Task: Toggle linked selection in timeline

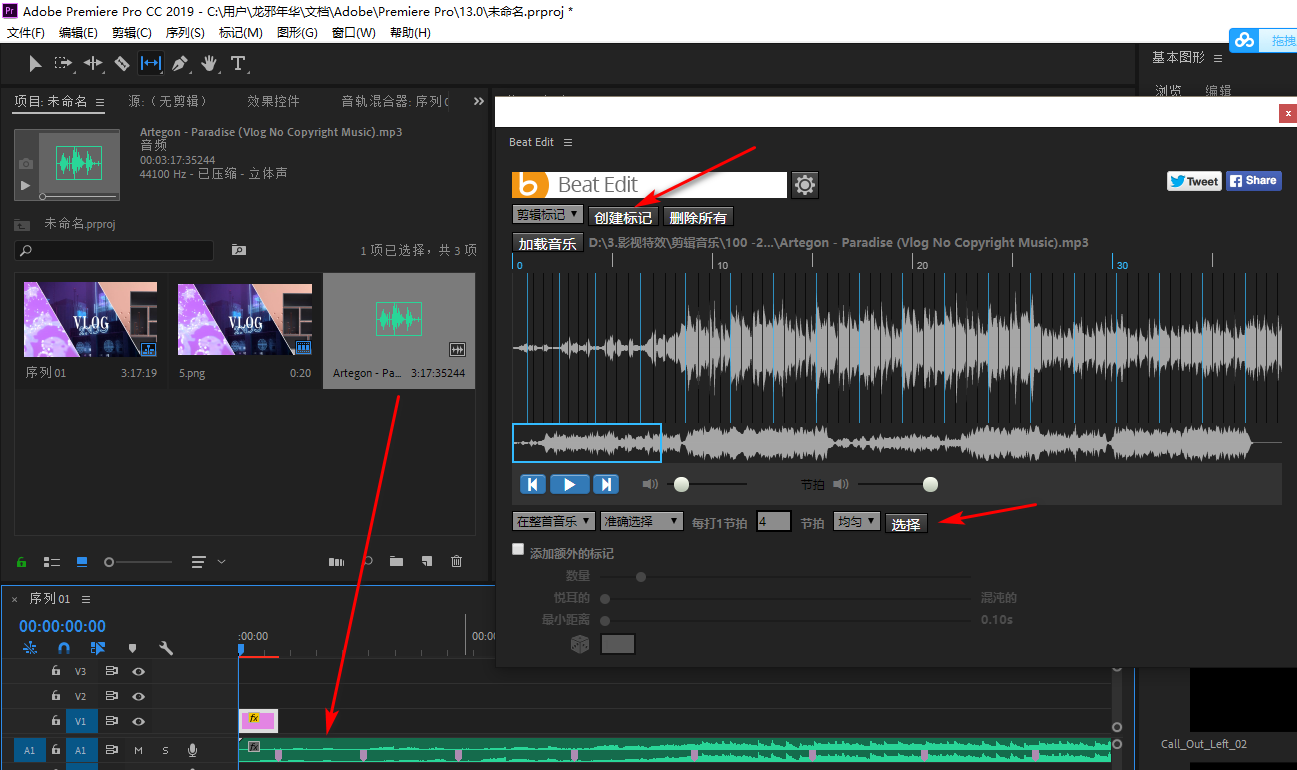Action: point(98,648)
